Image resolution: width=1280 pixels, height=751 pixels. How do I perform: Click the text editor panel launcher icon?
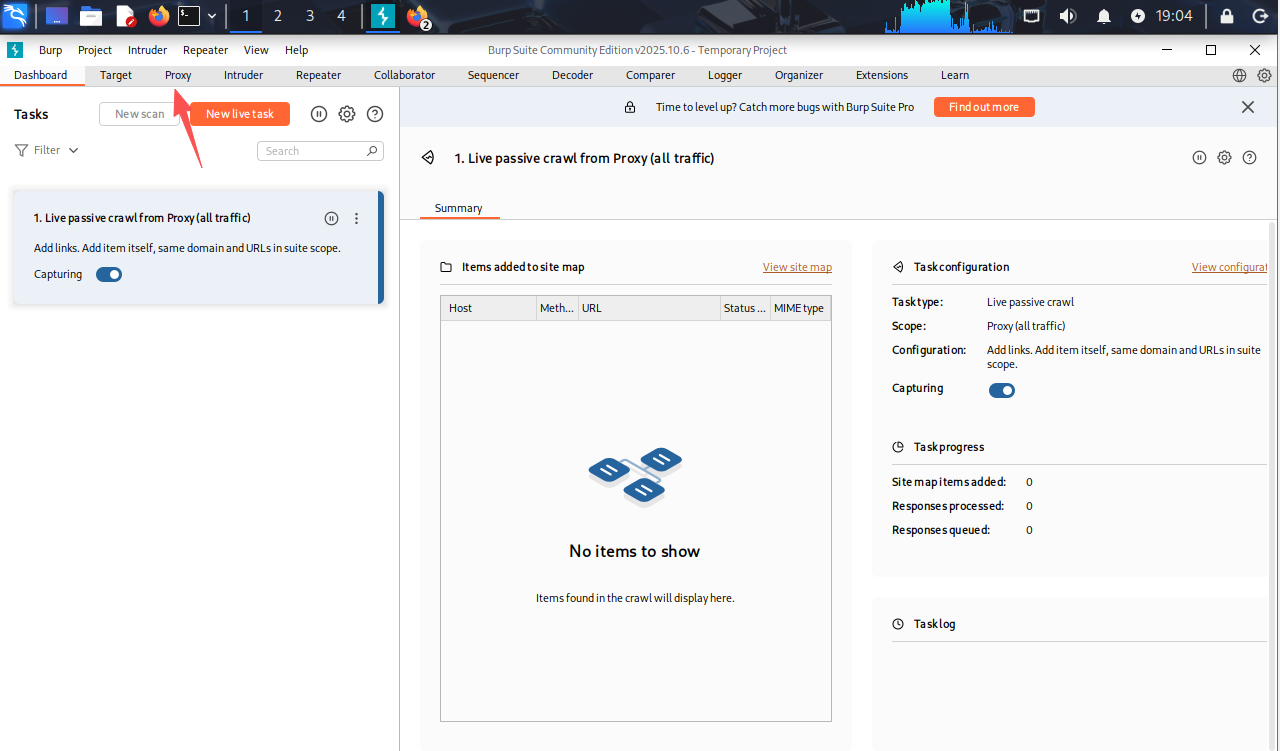point(125,16)
